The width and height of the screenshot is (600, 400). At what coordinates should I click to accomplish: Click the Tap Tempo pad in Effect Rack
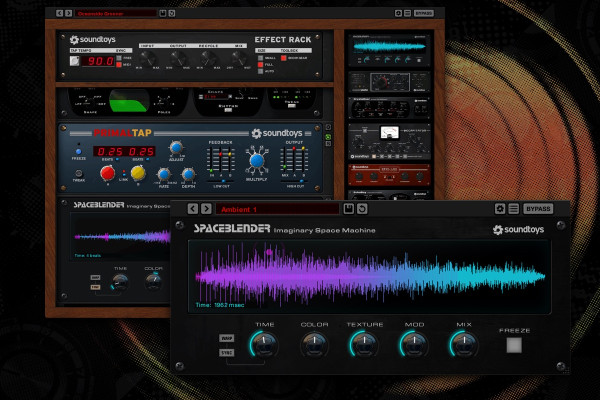(75, 61)
